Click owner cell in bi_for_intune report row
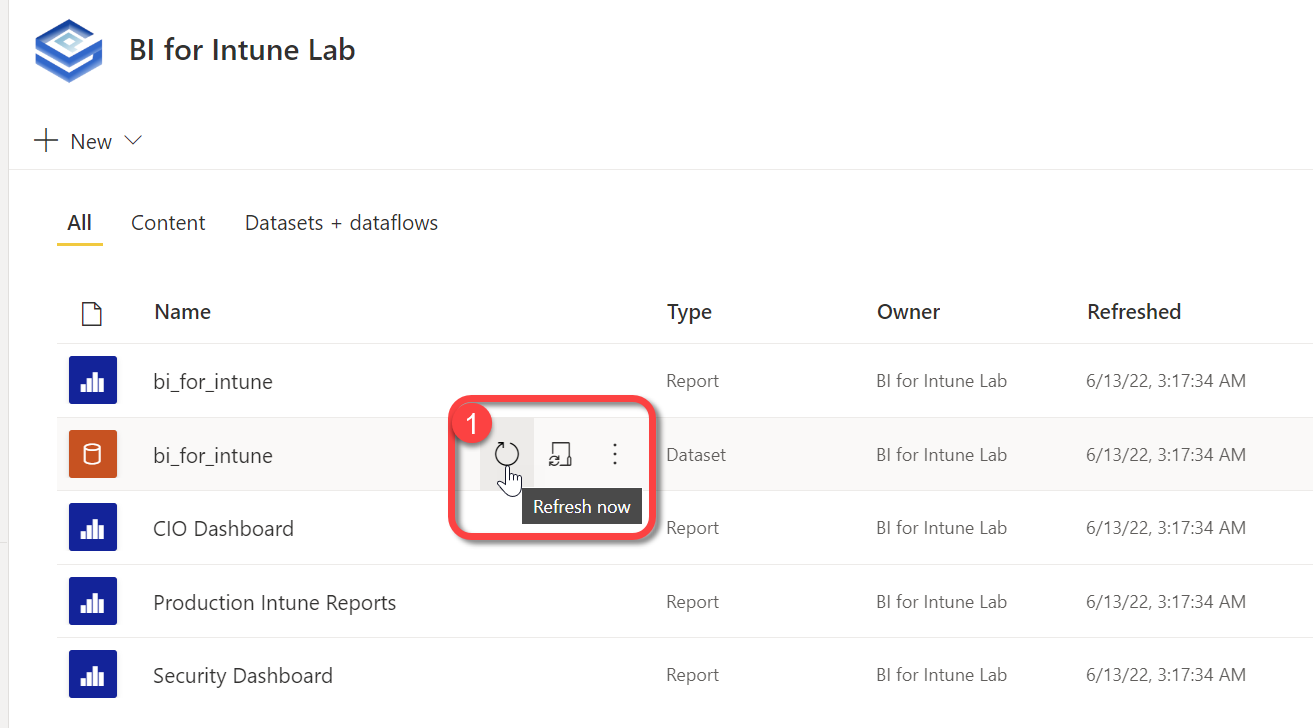The height and width of the screenshot is (728, 1313). tap(941, 381)
